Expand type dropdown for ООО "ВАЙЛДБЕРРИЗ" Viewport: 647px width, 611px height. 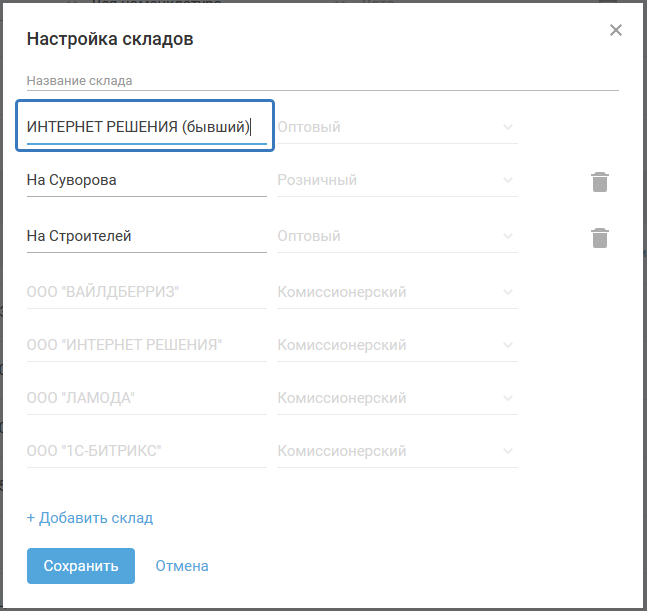pos(397,293)
